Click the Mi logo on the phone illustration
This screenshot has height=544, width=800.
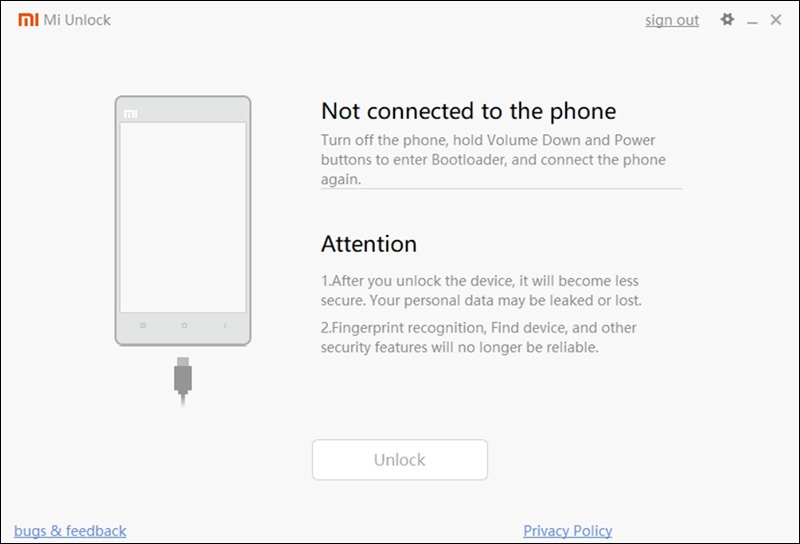coord(131,113)
